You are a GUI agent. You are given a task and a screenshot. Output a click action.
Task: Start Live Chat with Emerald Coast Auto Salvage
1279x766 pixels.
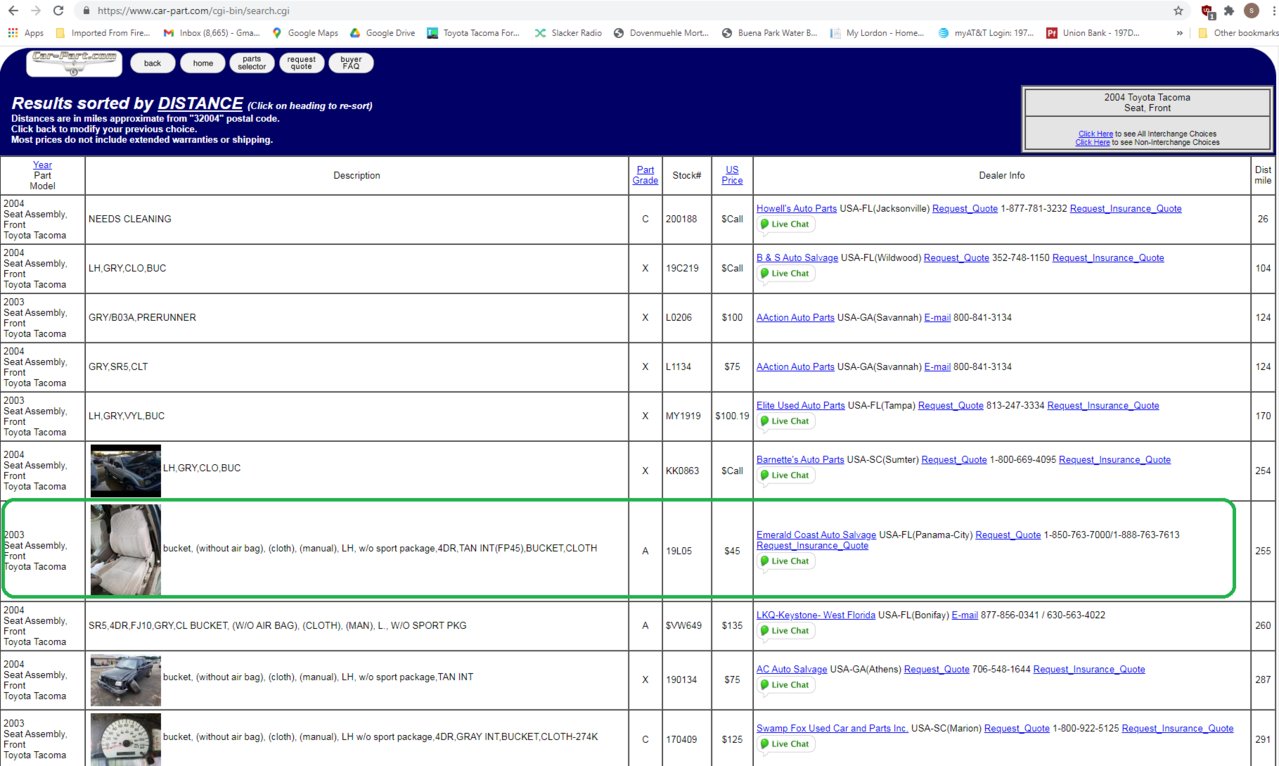[786, 562]
